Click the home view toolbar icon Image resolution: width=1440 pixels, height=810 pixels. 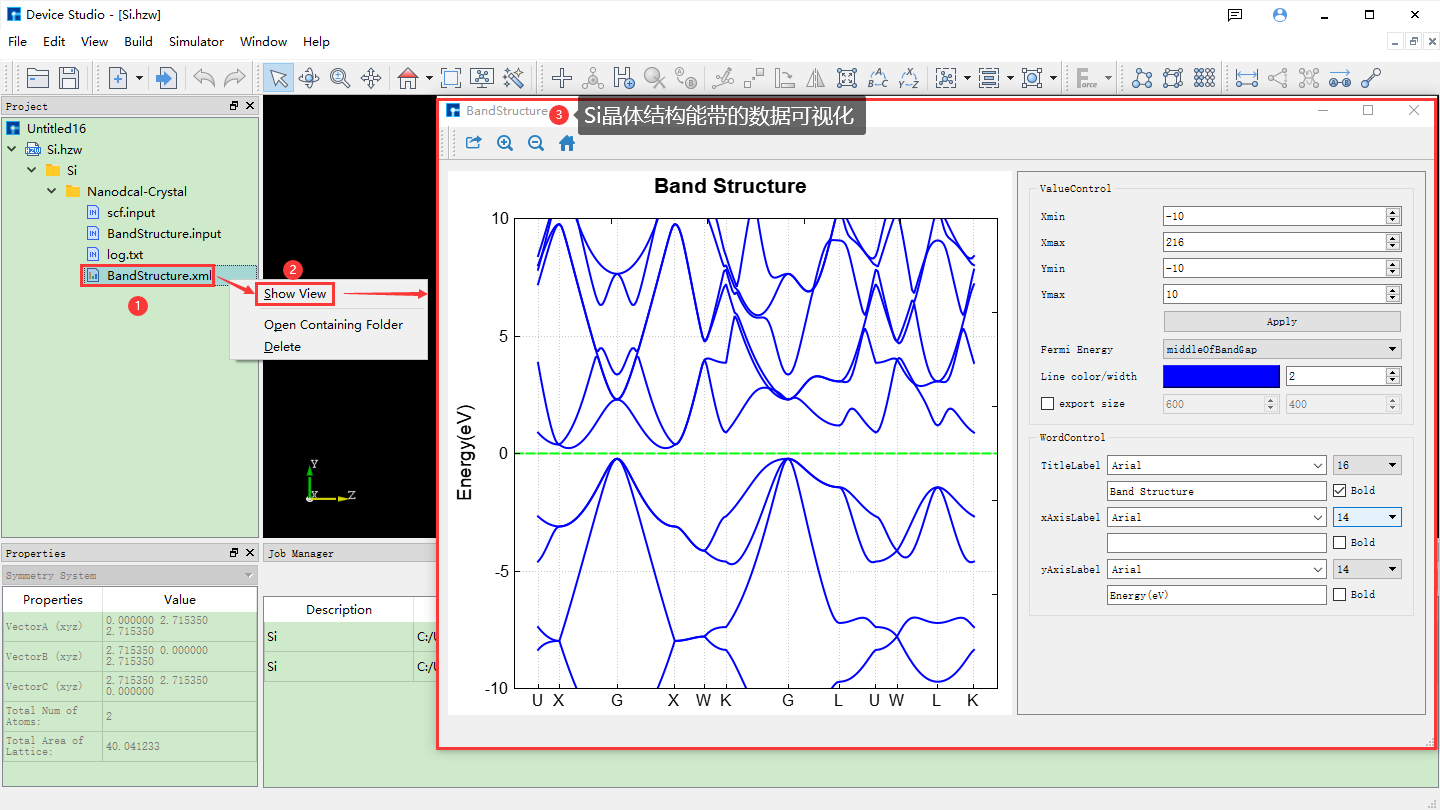click(x=407, y=78)
